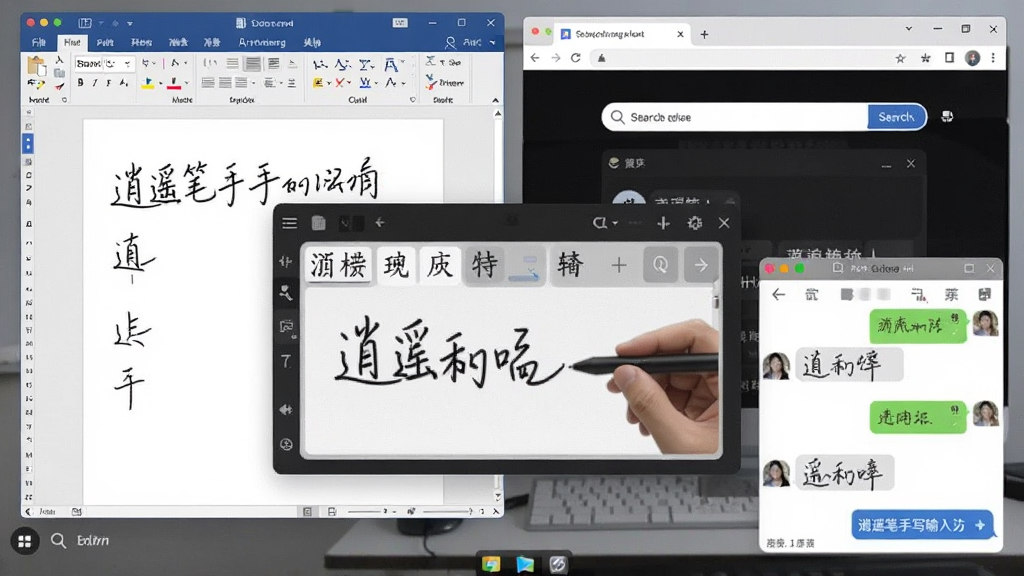The width and height of the screenshot is (1024, 576).
Task: Click the blue flag icon in the dock
Action: 524,564
